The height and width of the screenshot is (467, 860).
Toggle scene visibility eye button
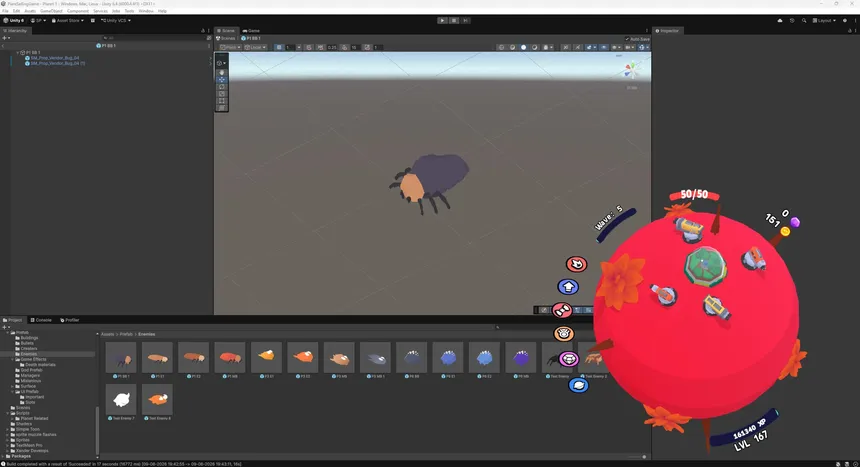pos(604,47)
